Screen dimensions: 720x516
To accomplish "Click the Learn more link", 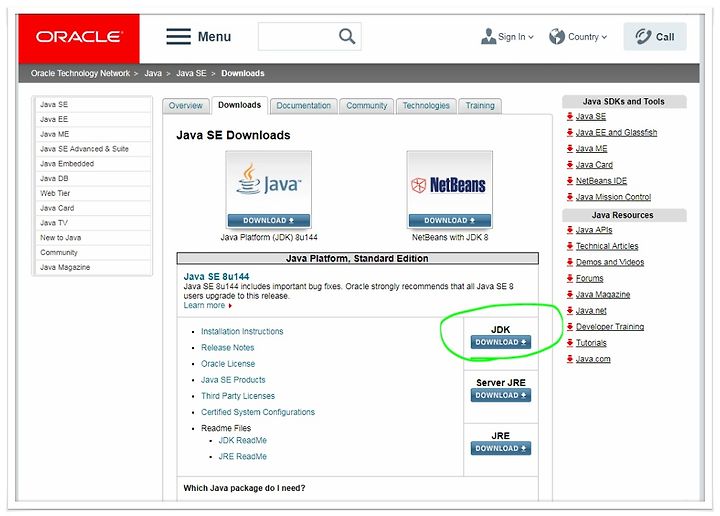I will coord(204,305).
